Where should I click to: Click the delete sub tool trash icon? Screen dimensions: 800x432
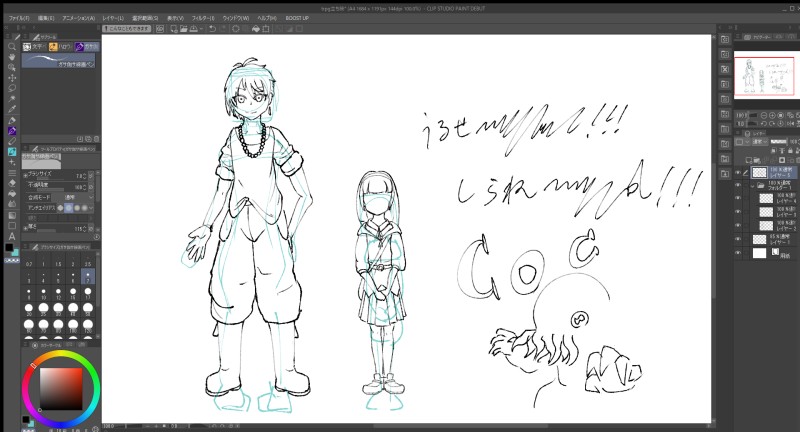[x=96, y=139]
